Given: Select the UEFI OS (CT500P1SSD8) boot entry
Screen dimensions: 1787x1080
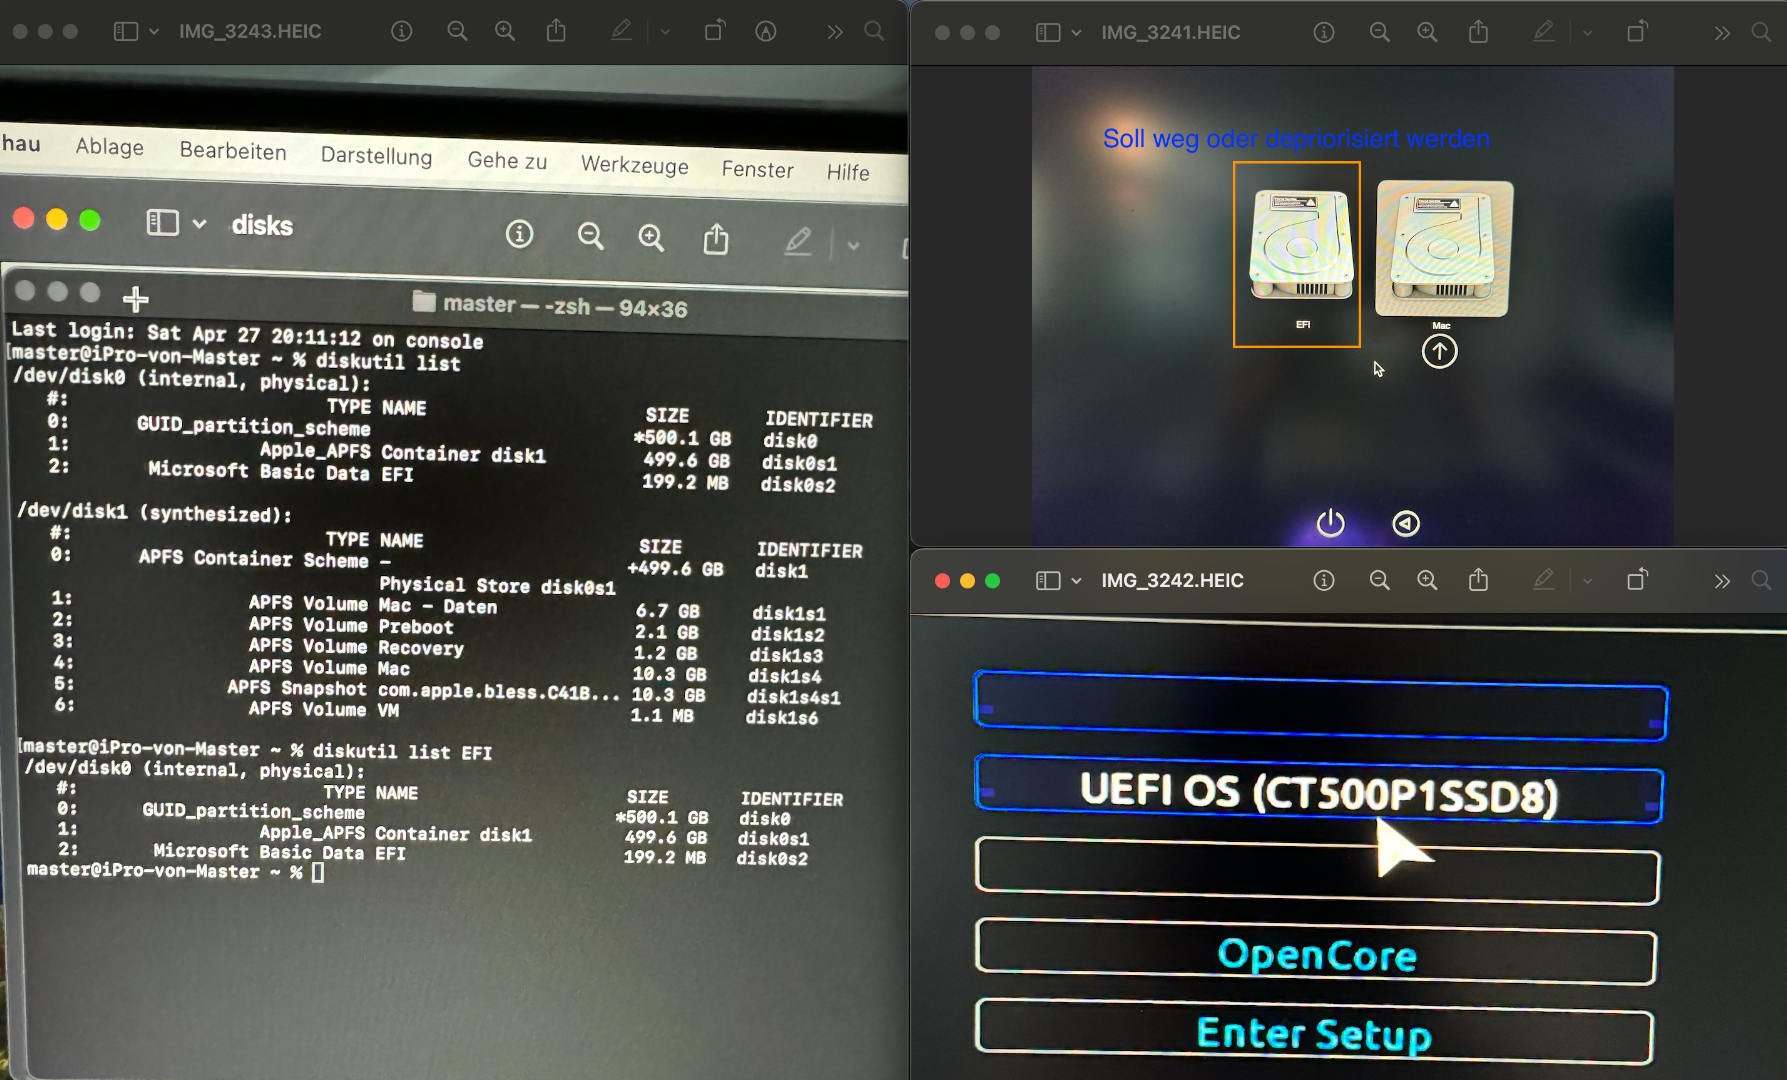Looking at the screenshot, I should coord(1319,791).
